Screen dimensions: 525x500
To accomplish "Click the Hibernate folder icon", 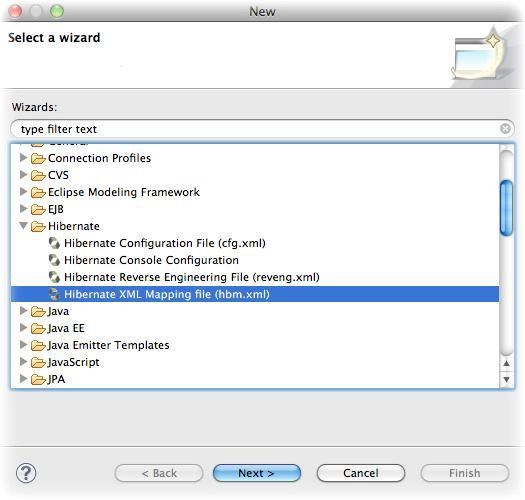I will [38, 226].
